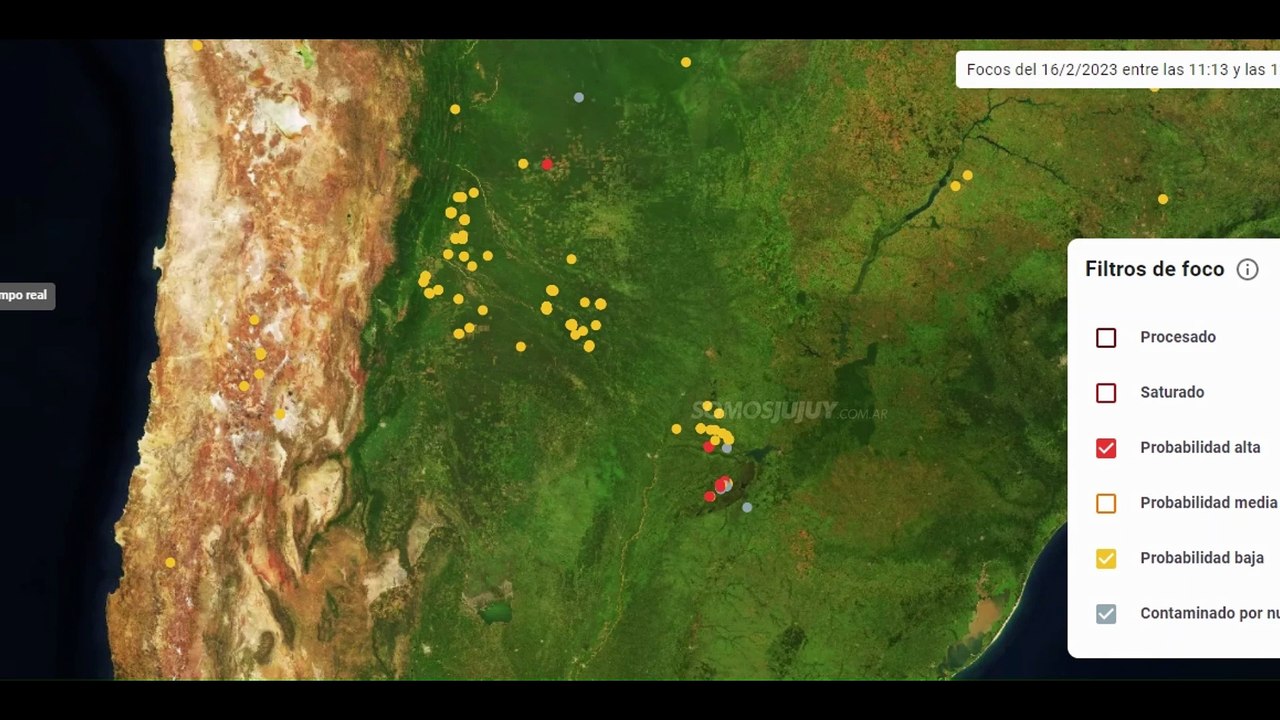Click the 'mpo real' real-time button
The height and width of the screenshot is (720, 1280).
tap(26, 295)
